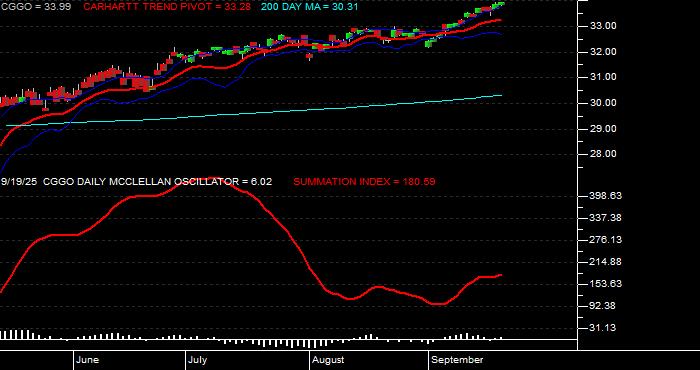Select the 9/19/25 date label

coord(19,182)
